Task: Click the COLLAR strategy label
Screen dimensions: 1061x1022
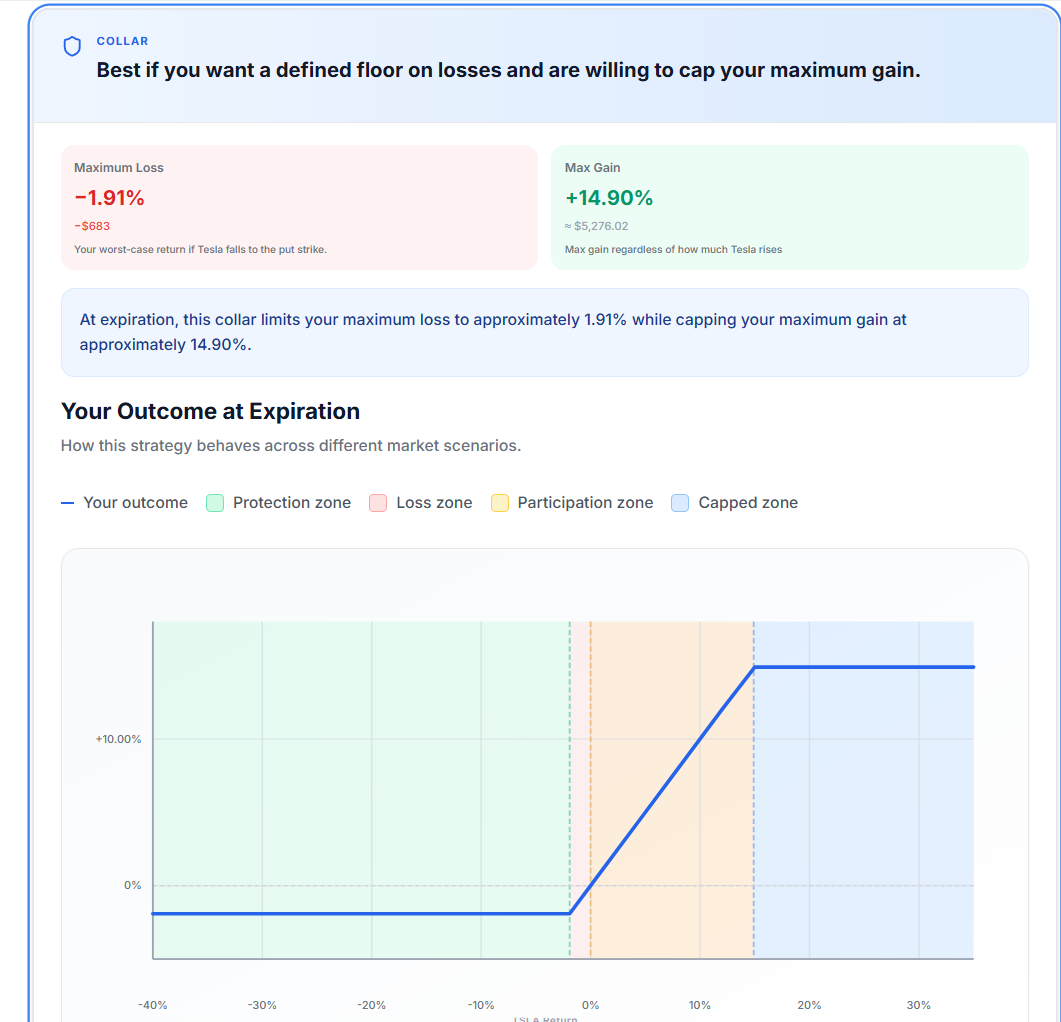Action: 122,41
